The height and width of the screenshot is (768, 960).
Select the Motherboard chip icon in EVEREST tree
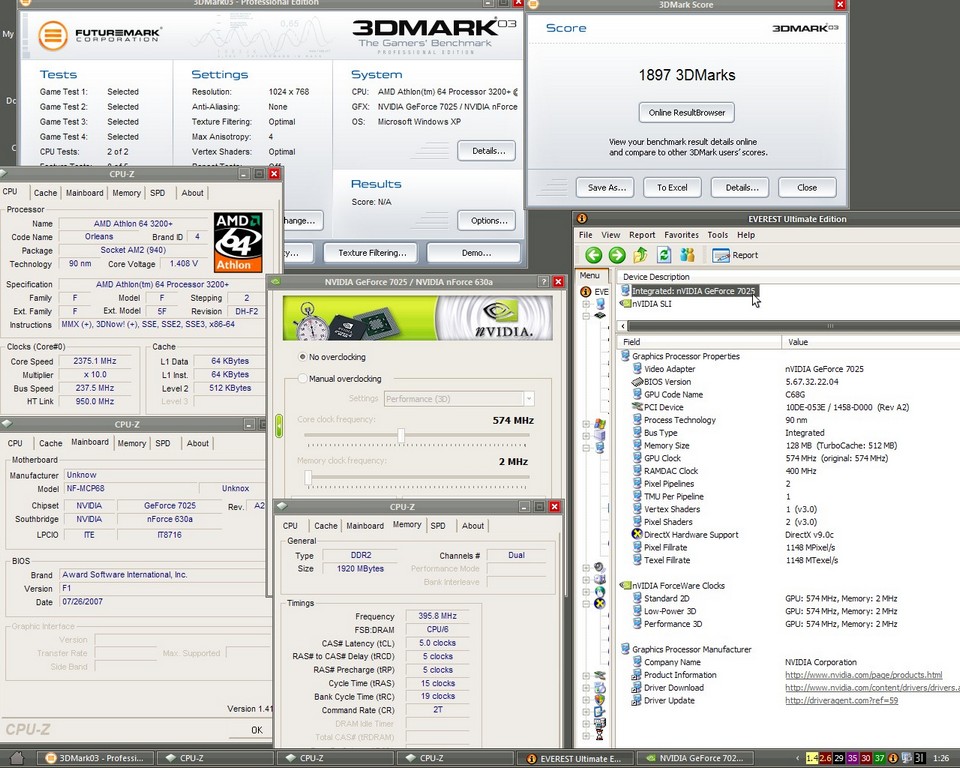(x=600, y=316)
